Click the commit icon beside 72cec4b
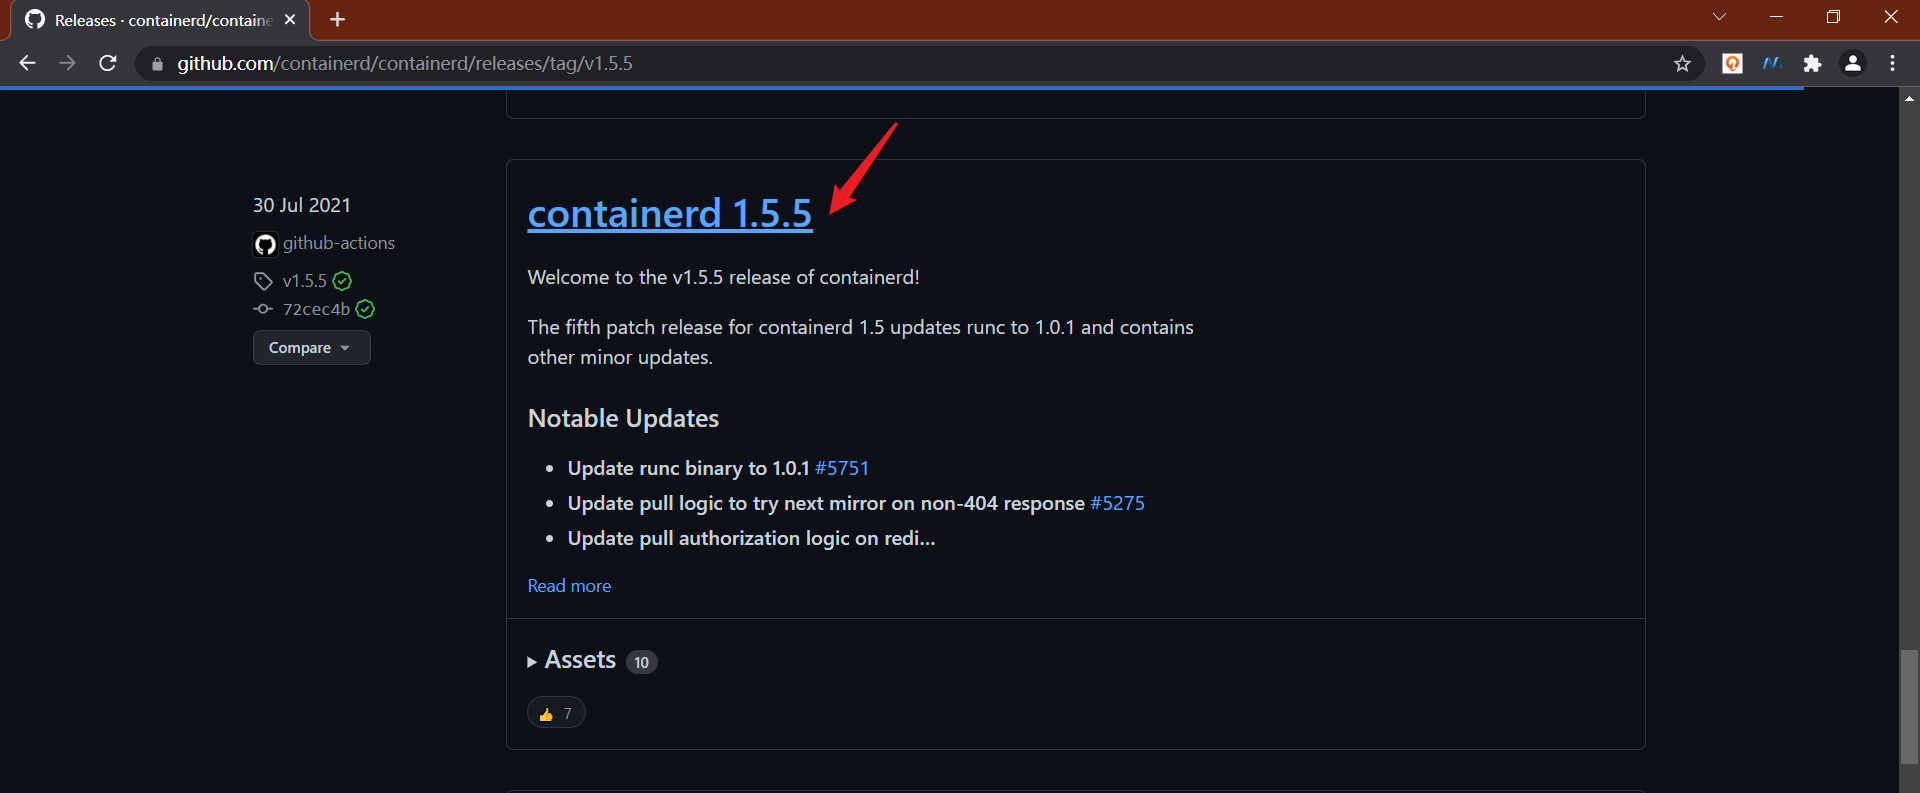This screenshot has width=1920, height=793. click(x=263, y=309)
